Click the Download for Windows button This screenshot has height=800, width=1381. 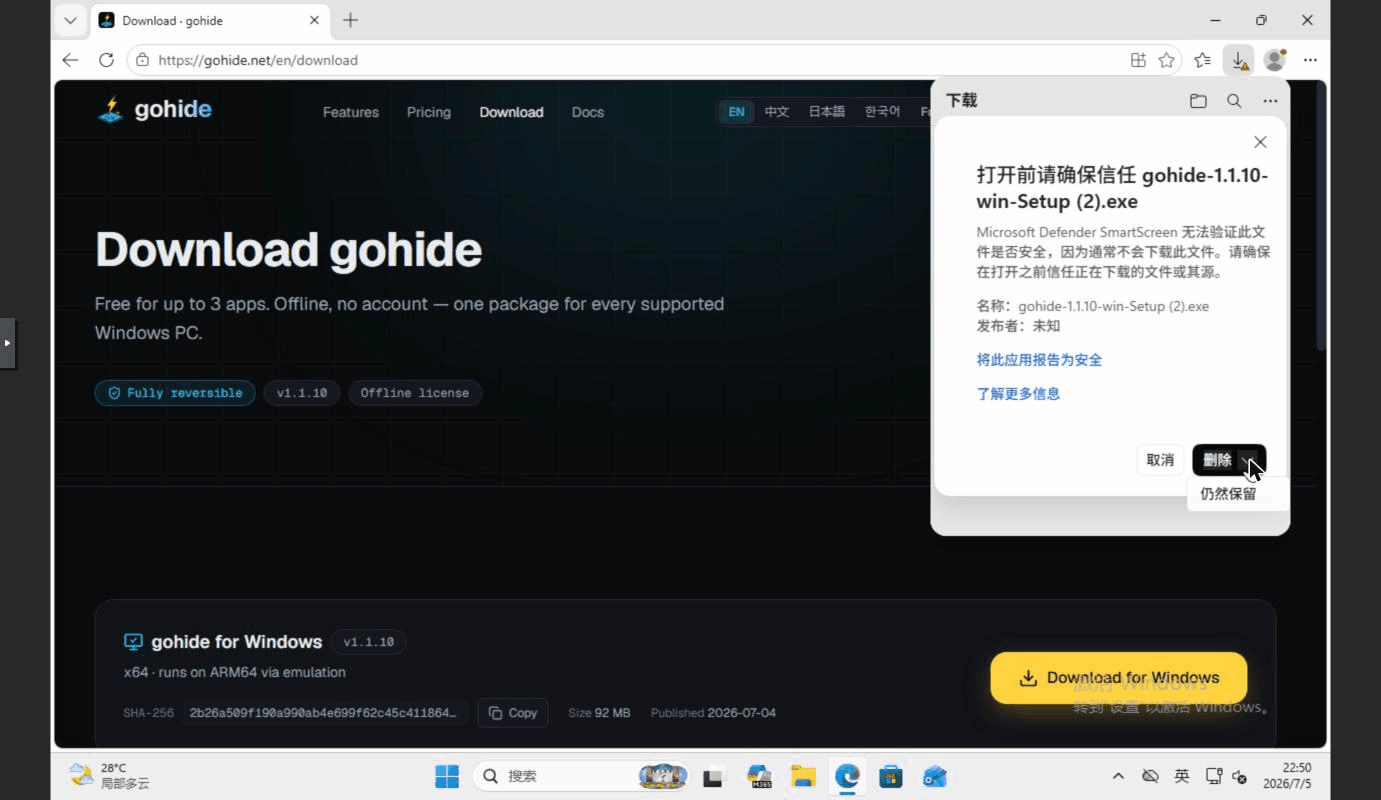coord(1119,678)
